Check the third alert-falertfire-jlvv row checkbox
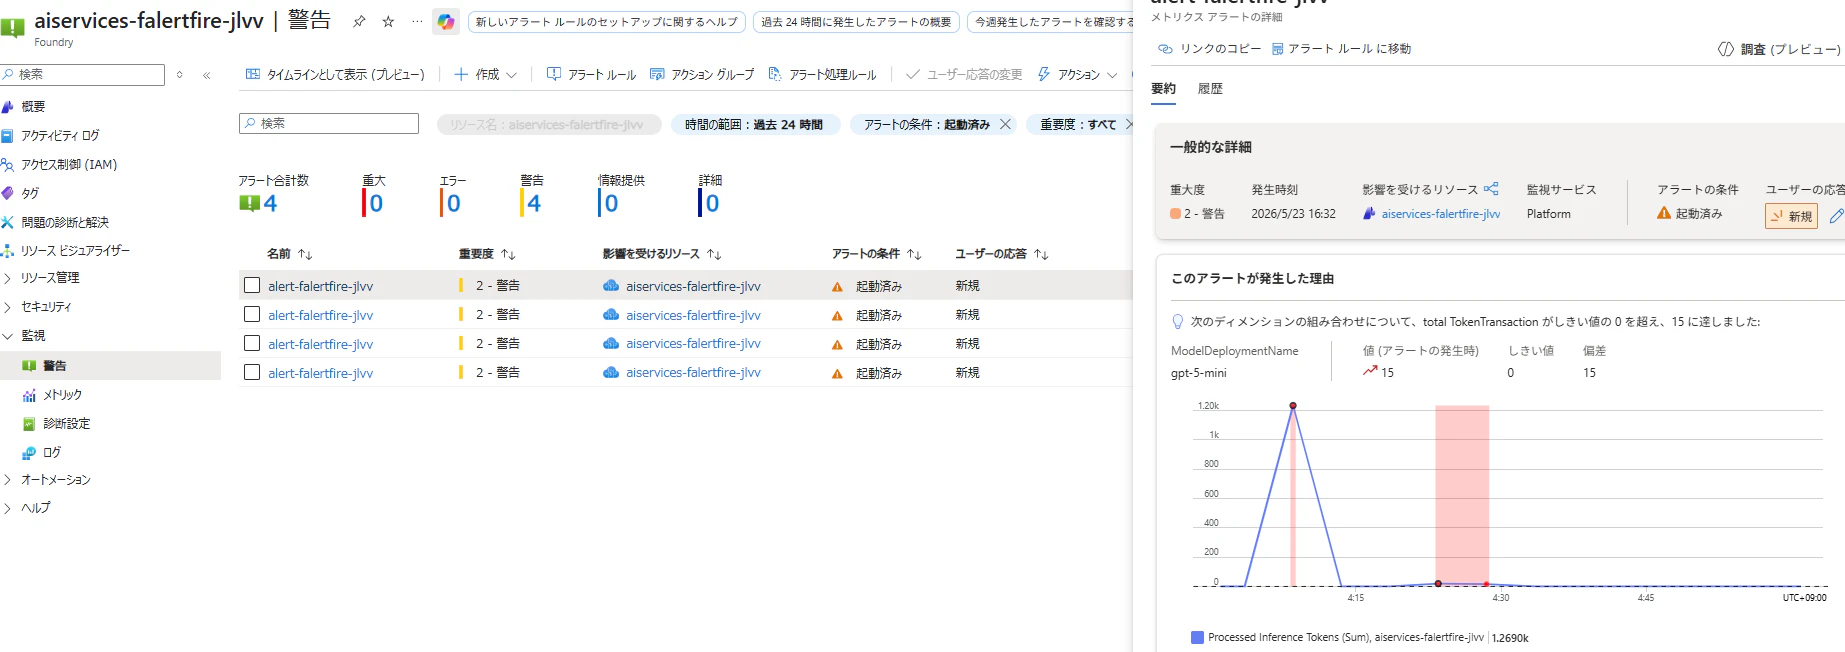The image size is (1845, 652). click(x=252, y=344)
